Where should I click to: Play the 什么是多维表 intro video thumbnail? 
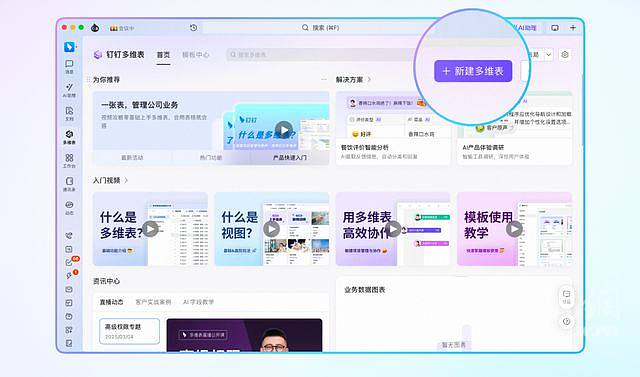[x=150, y=229]
